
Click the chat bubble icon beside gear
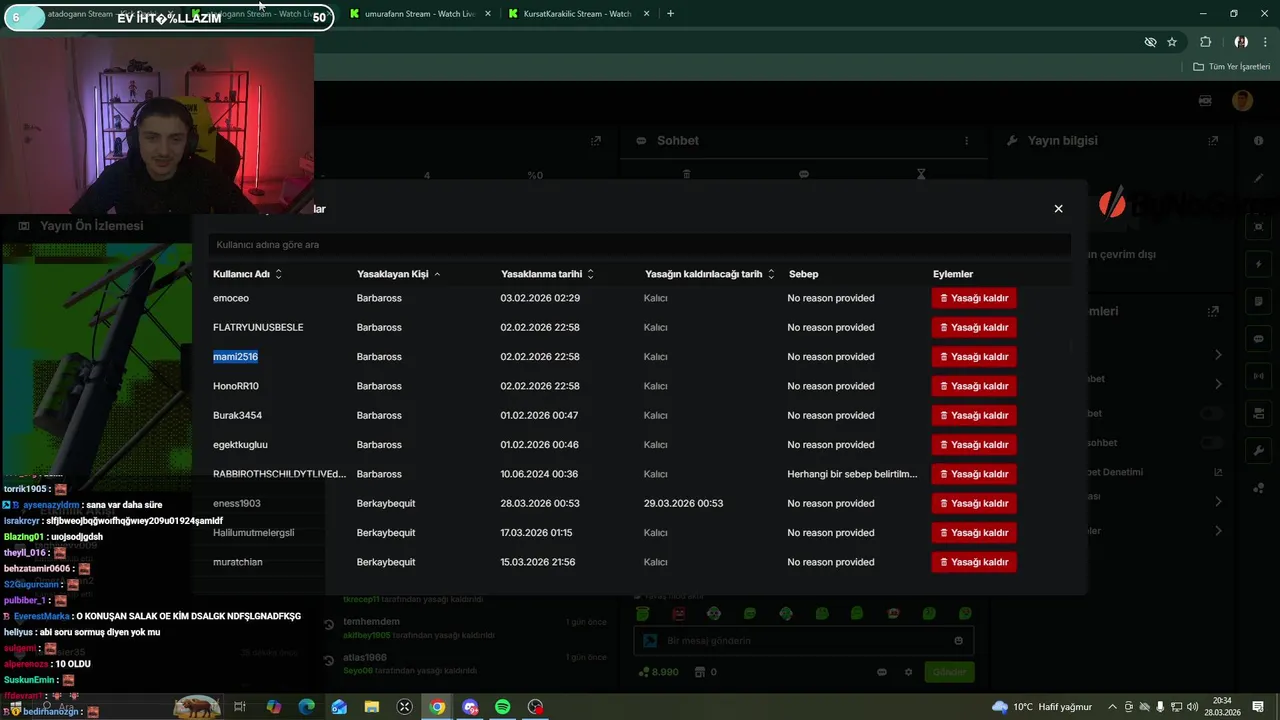point(882,672)
